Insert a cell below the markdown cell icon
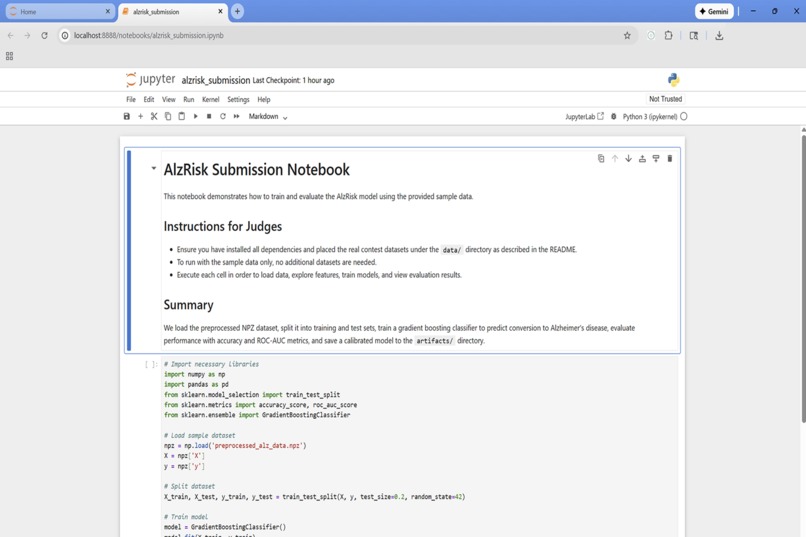Screen dimensions: 806x537 [656, 158]
